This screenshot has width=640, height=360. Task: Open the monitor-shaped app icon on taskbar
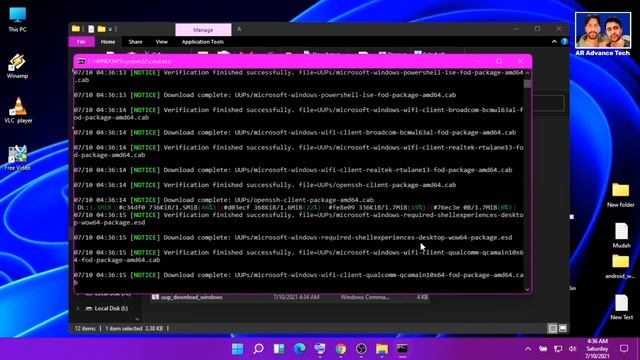coord(320,349)
